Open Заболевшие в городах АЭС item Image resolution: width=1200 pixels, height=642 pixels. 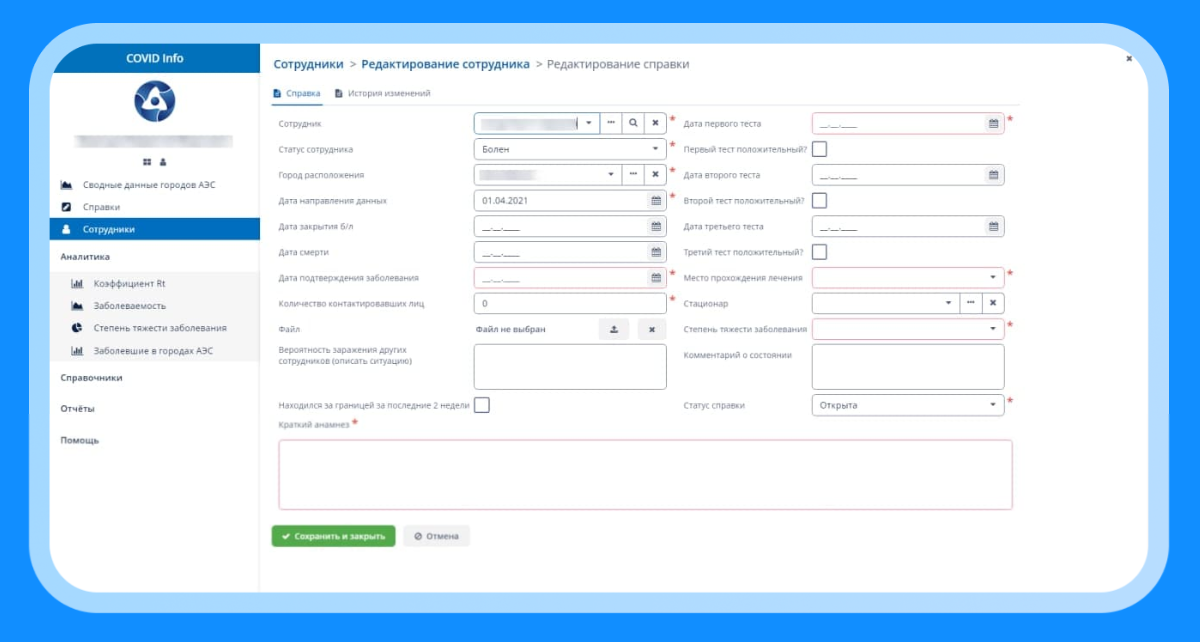point(155,351)
